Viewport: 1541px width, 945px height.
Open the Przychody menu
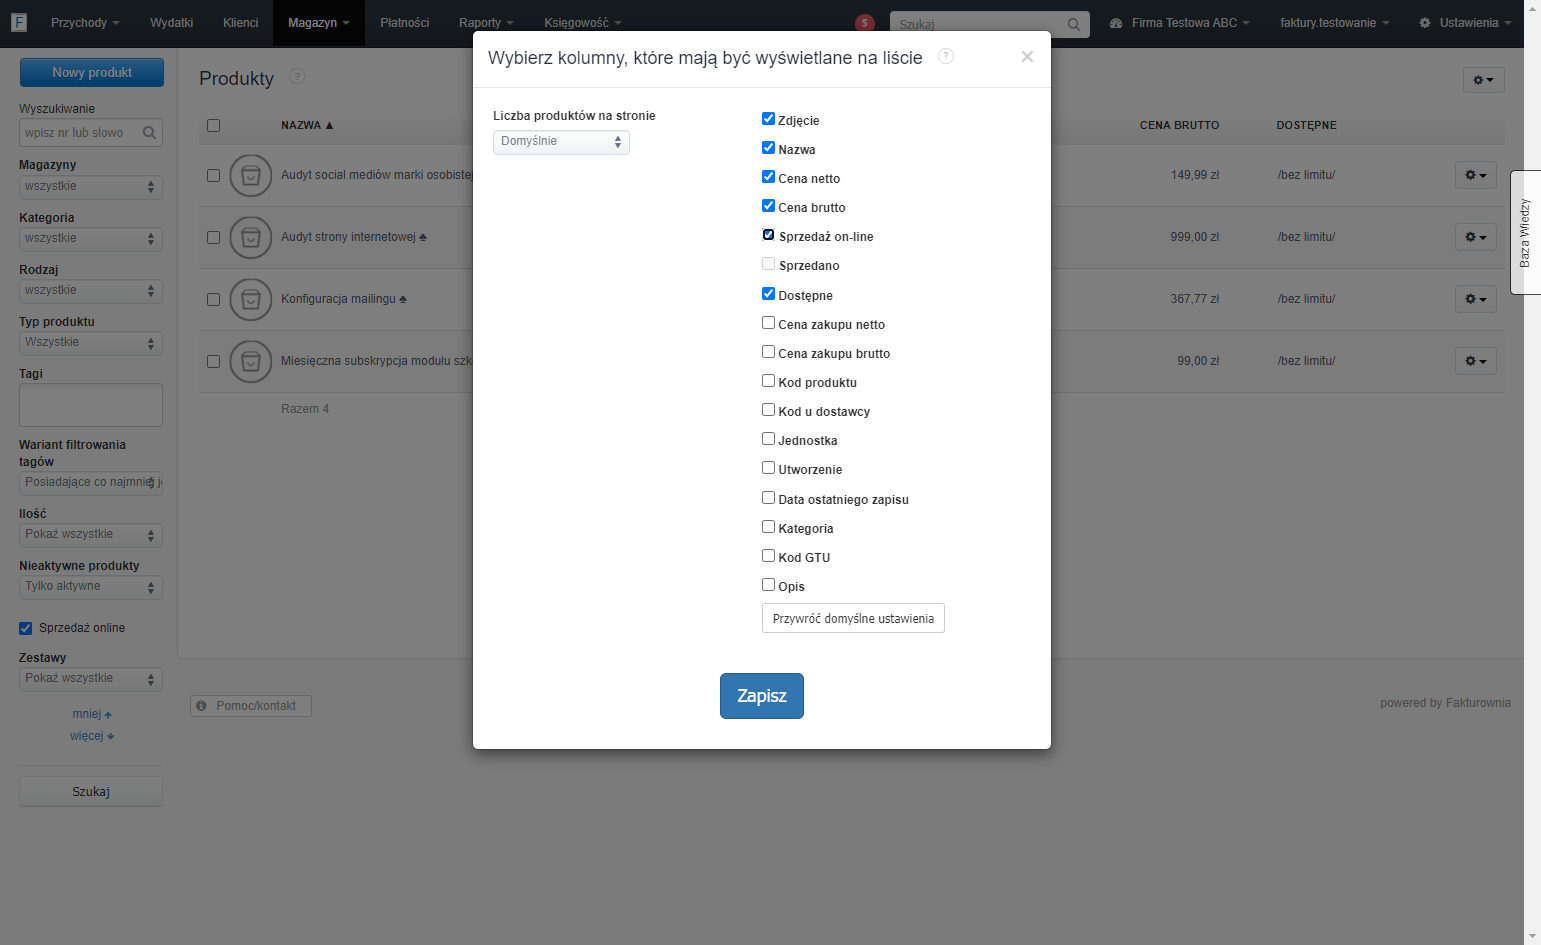point(85,23)
